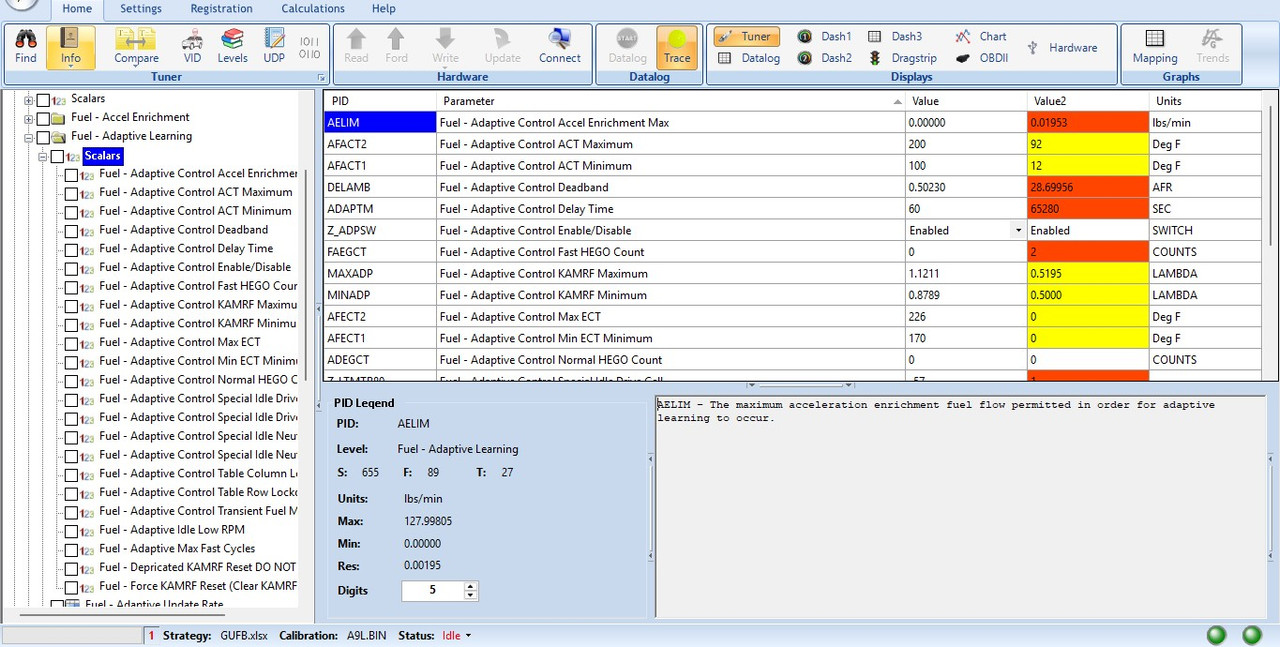
Task: Switch to the Settings ribbon tab
Action: [141, 9]
